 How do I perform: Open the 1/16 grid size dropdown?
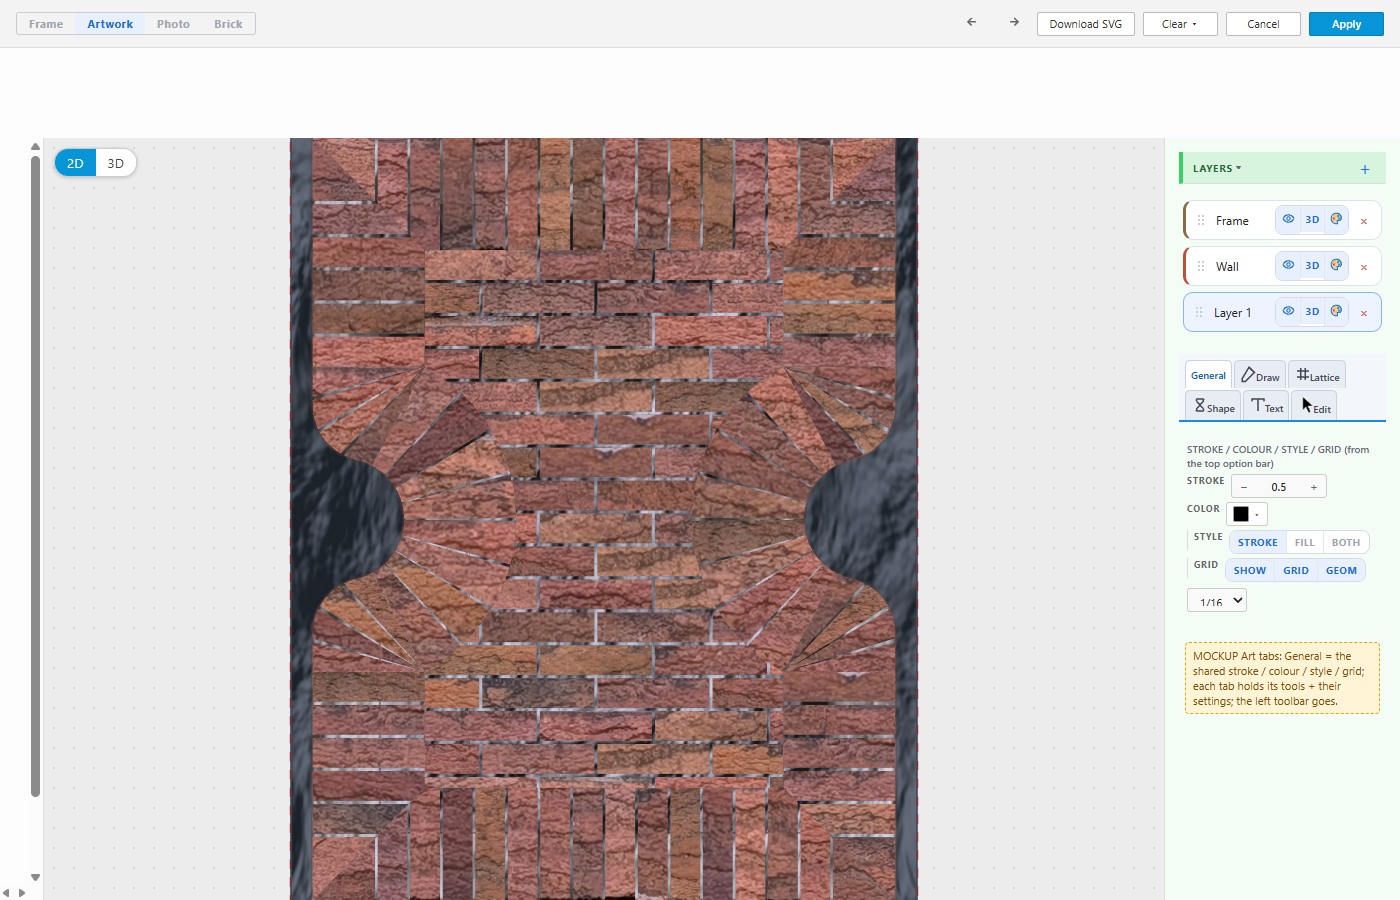coord(1217,601)
